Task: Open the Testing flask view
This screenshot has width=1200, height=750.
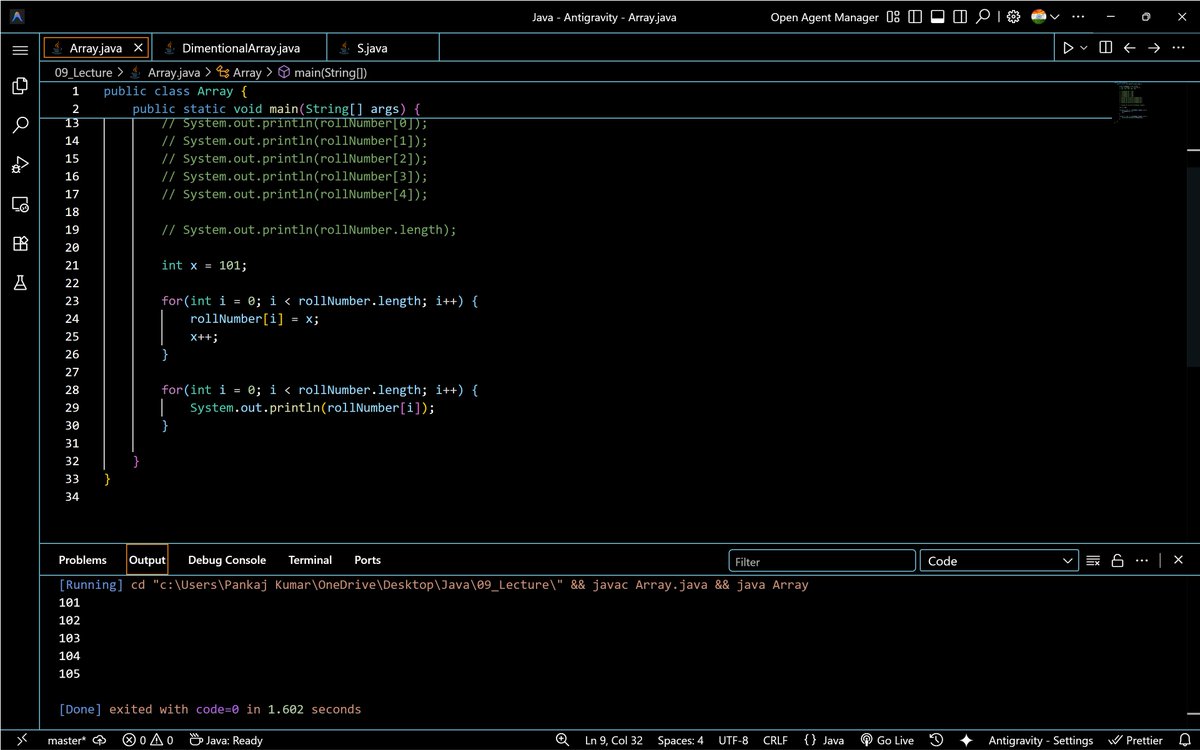Action: [20, 283]
